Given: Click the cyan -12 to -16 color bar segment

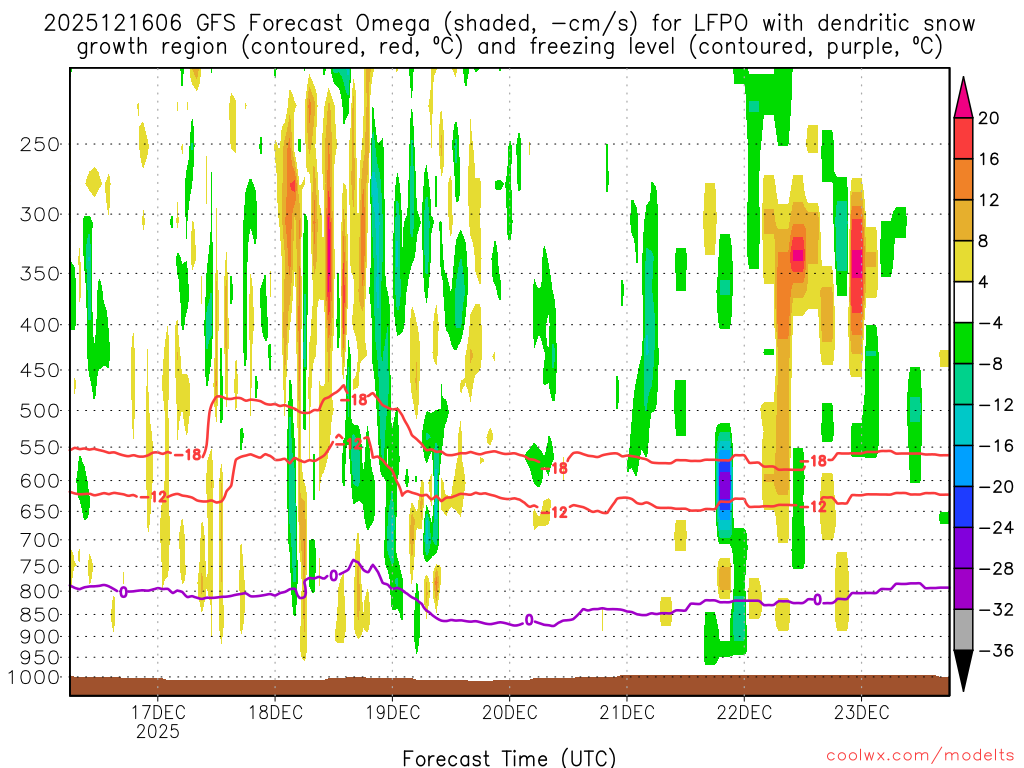Looking at the screenshot, I should 963,425.
